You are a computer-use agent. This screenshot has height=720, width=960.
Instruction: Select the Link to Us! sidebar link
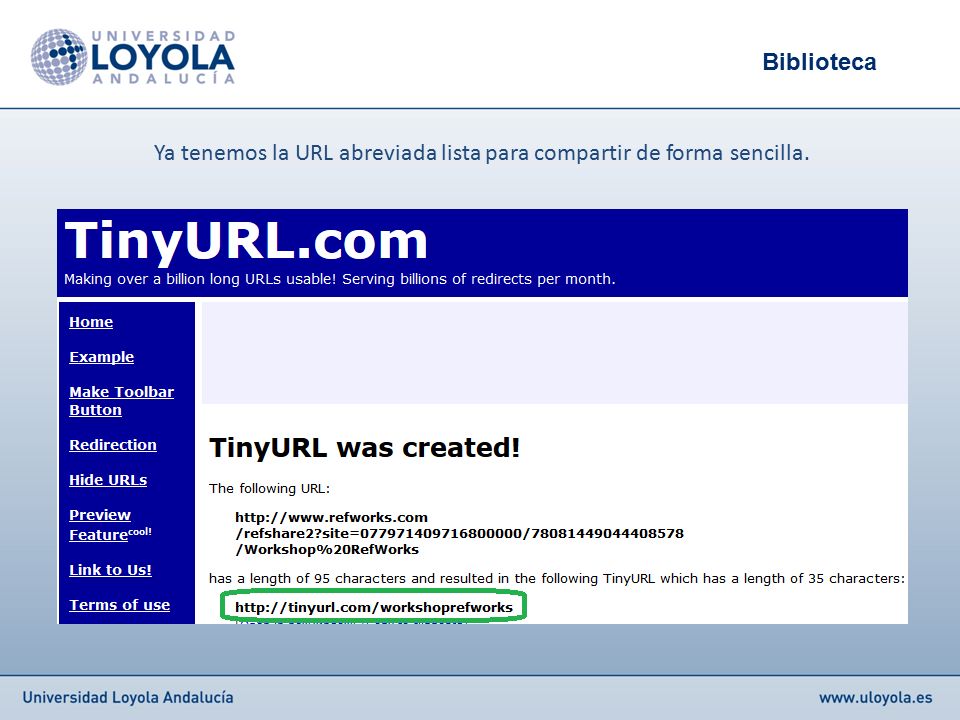(x=110, y=570)
